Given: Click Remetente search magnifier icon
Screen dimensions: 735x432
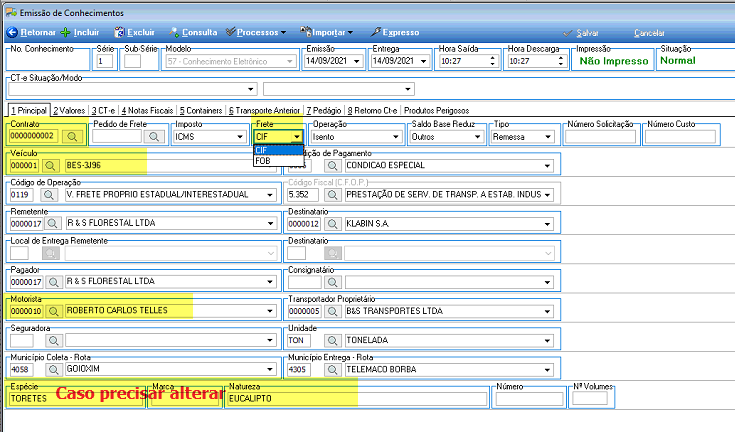Looking at the screenshot, I should [x=52, y=223].
